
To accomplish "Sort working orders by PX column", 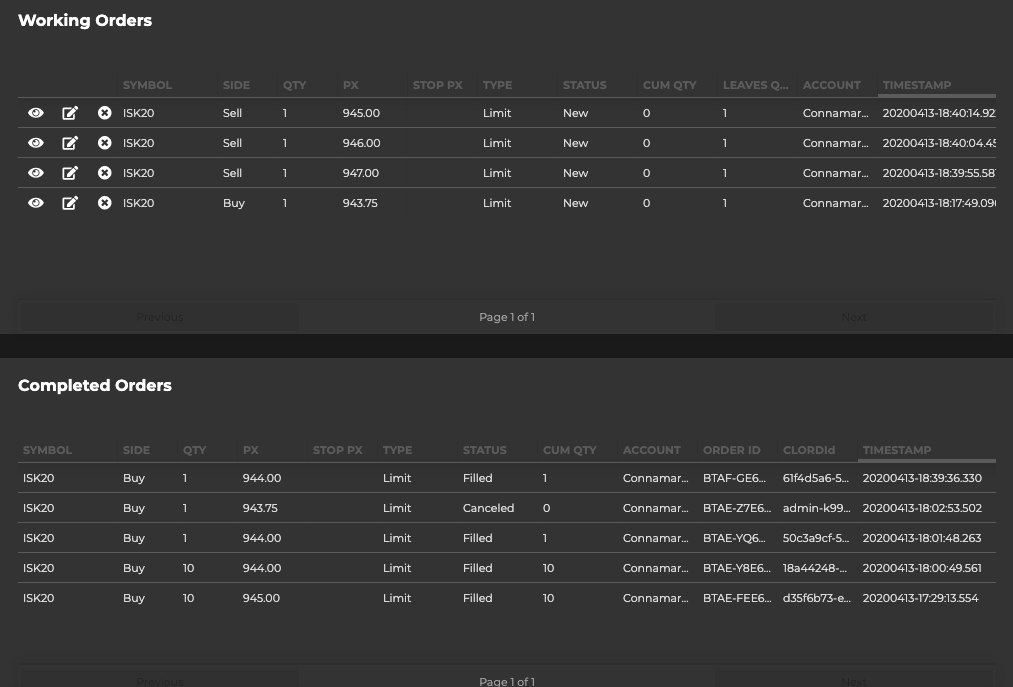I will click(350, 85).
